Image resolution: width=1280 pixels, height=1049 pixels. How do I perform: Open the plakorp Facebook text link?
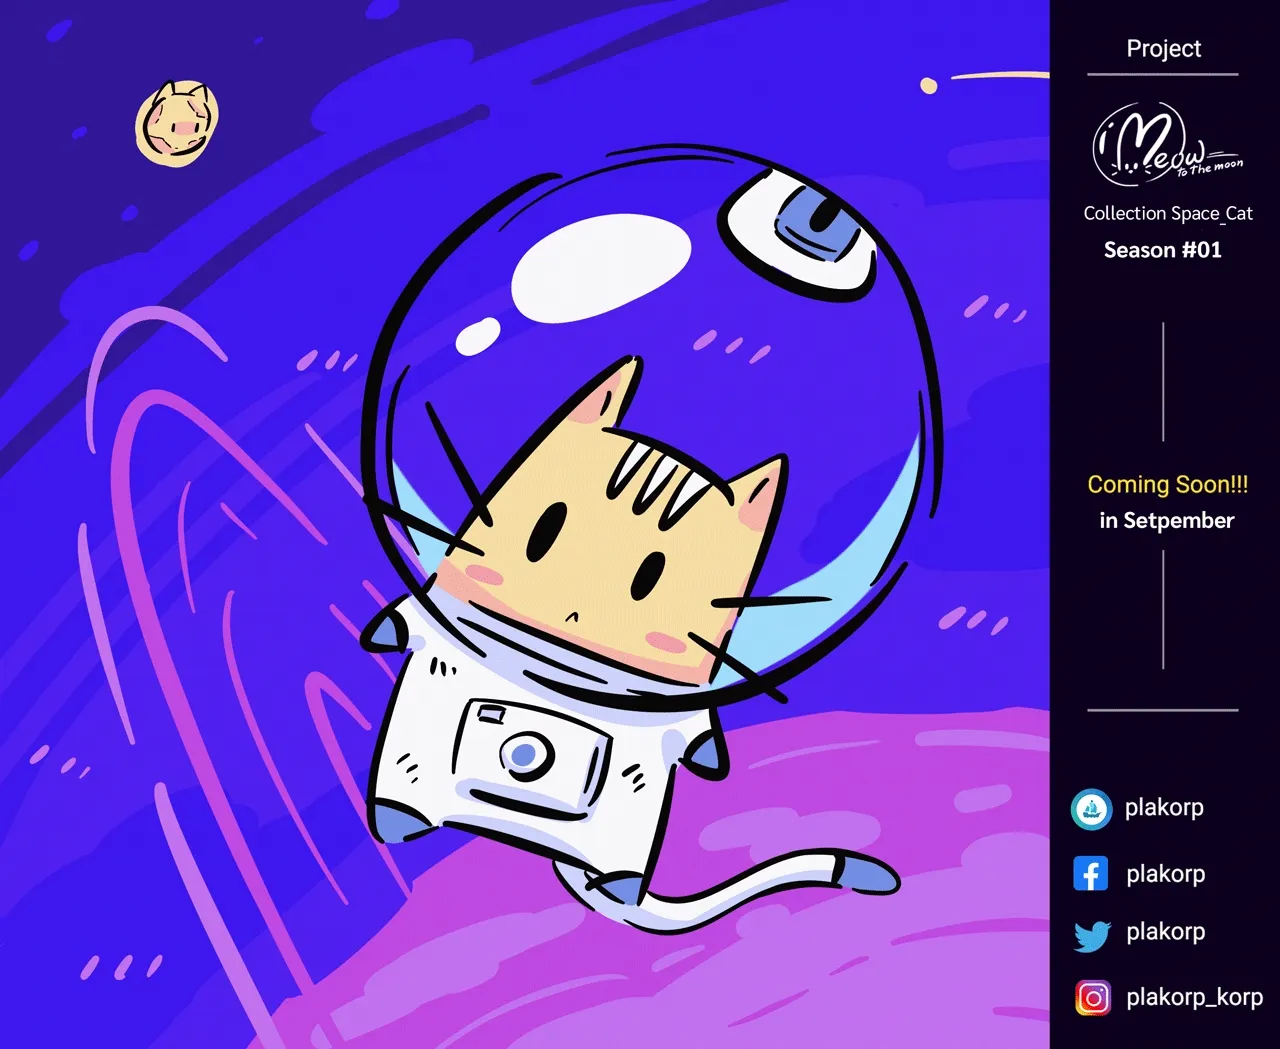pos(1165,874)
